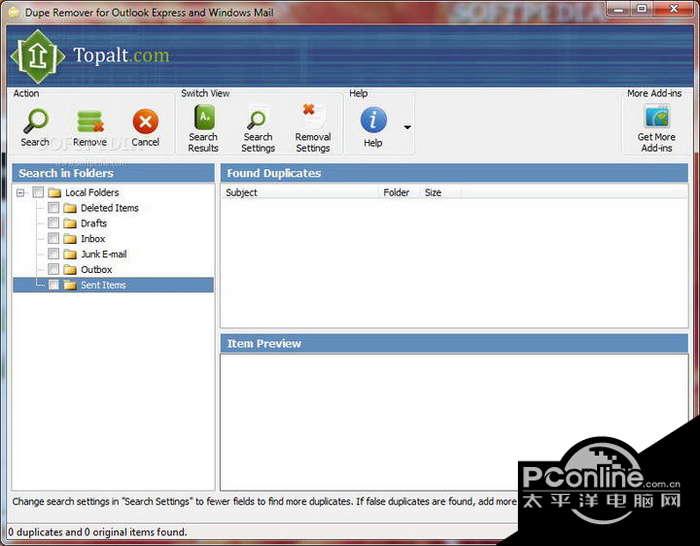The height and width of the screenshot is (546, 700).
Task: Check the Drafts folder checkbox
Action: (x=53, y=223)
